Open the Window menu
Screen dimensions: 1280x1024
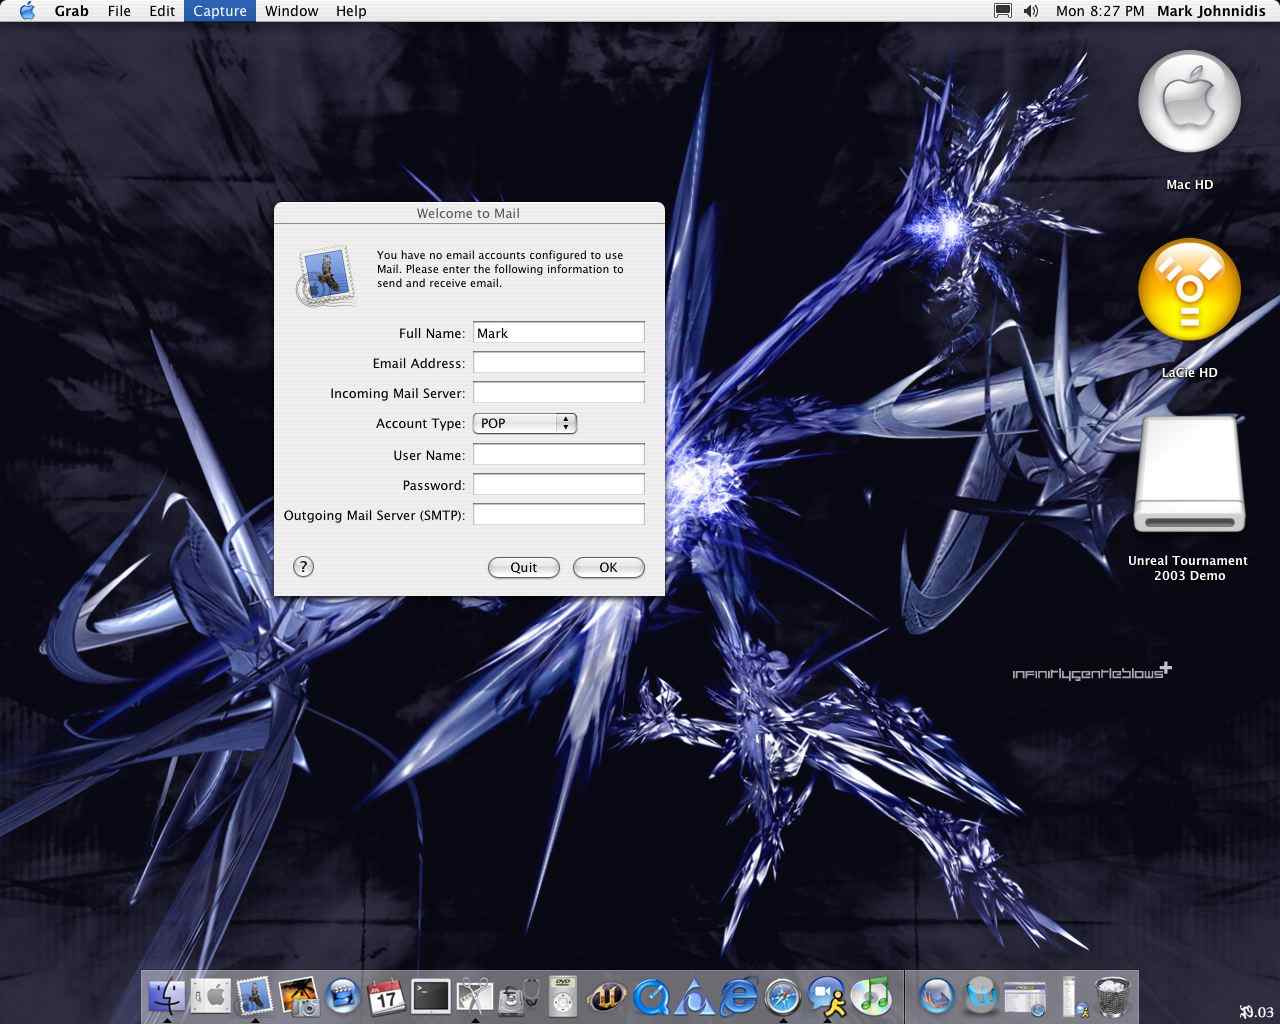[291, 11]
